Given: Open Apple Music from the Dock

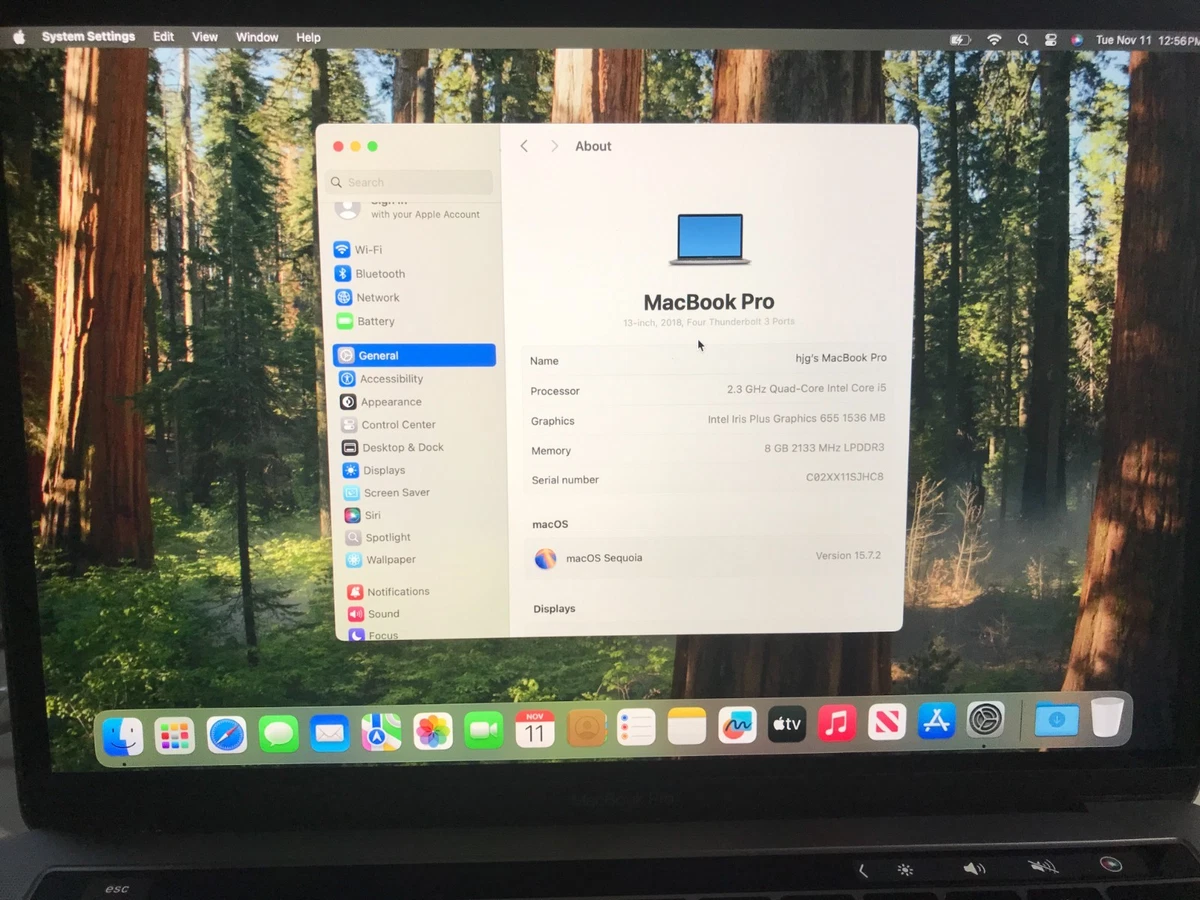Looking at the screenshot, I should 836,724.
